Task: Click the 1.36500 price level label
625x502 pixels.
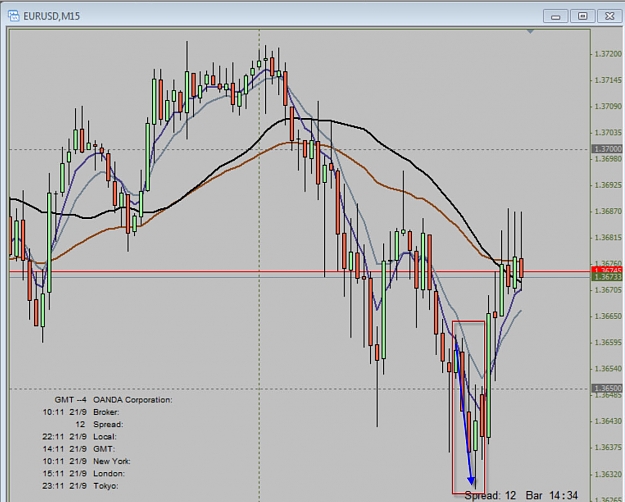Action: pyautogui.click(x=607, y=388)
